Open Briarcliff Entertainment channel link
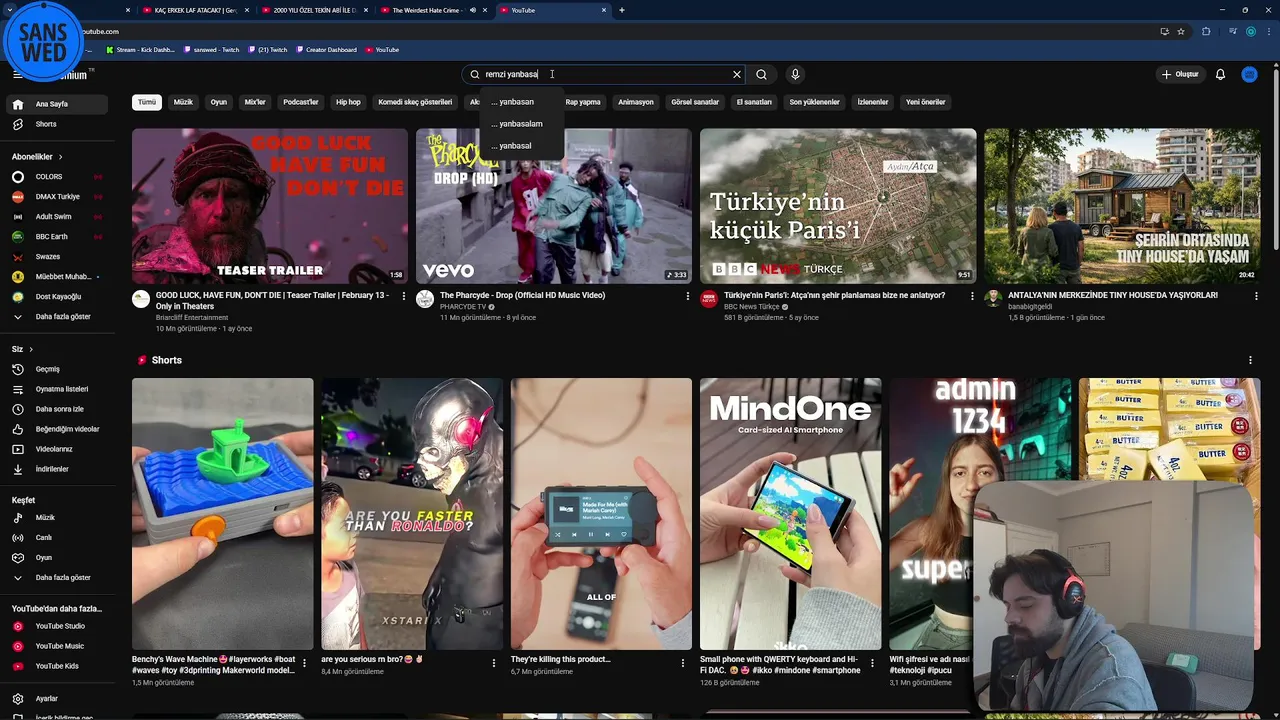This screenshot has width=1280, height=720. click(x=192, y=318)
